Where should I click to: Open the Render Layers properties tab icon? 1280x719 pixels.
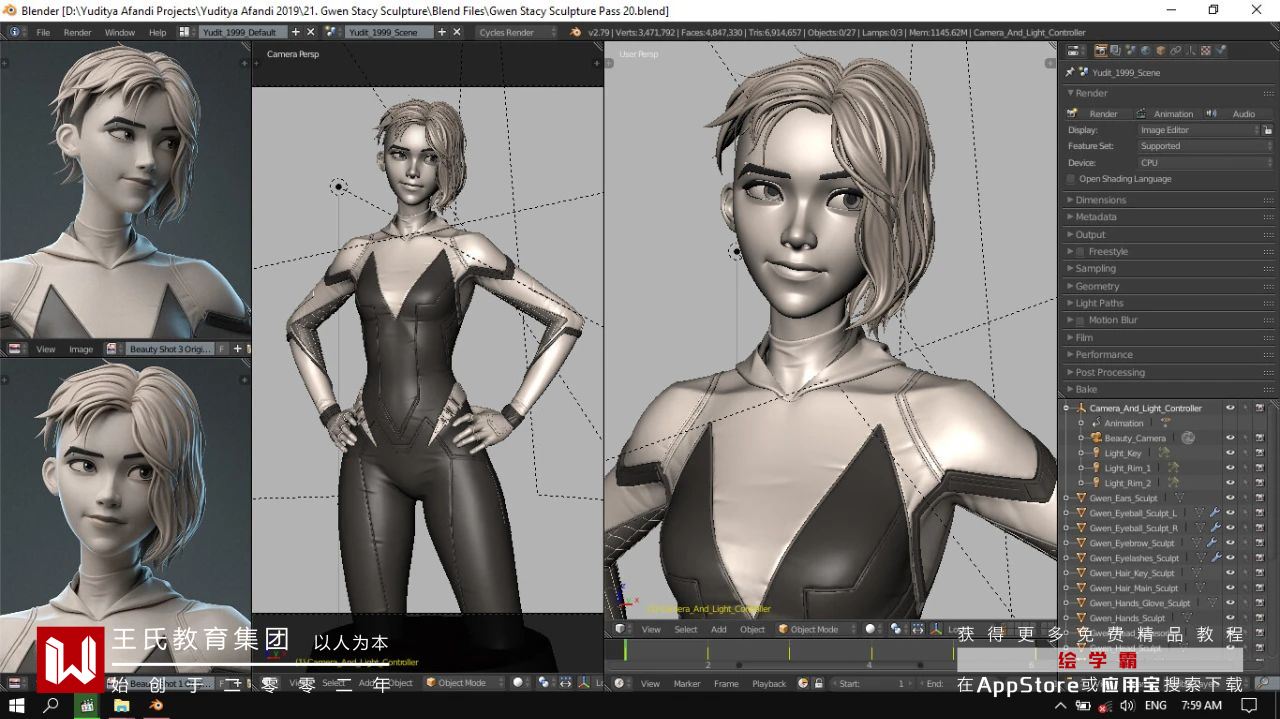[x=1115, y=50]
